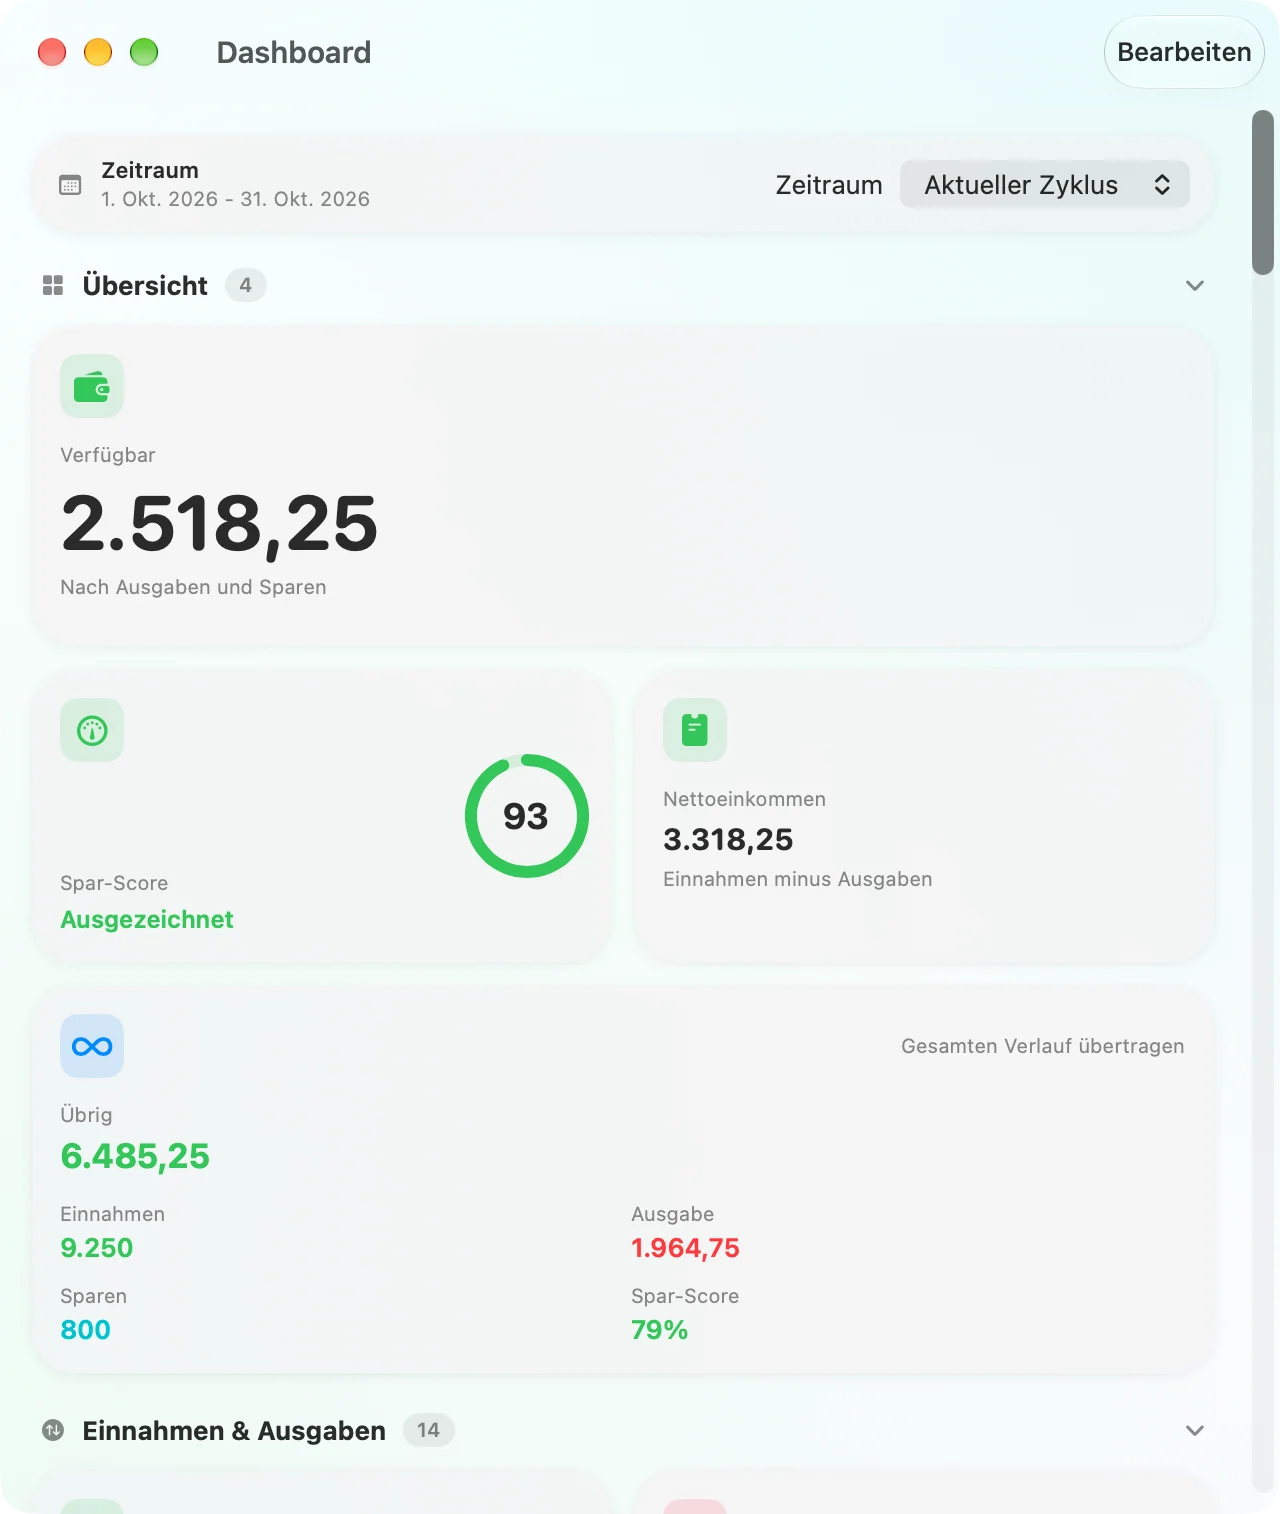
Task: Click the calendar icon beside Zeitraum
Action: pos(70,185)
